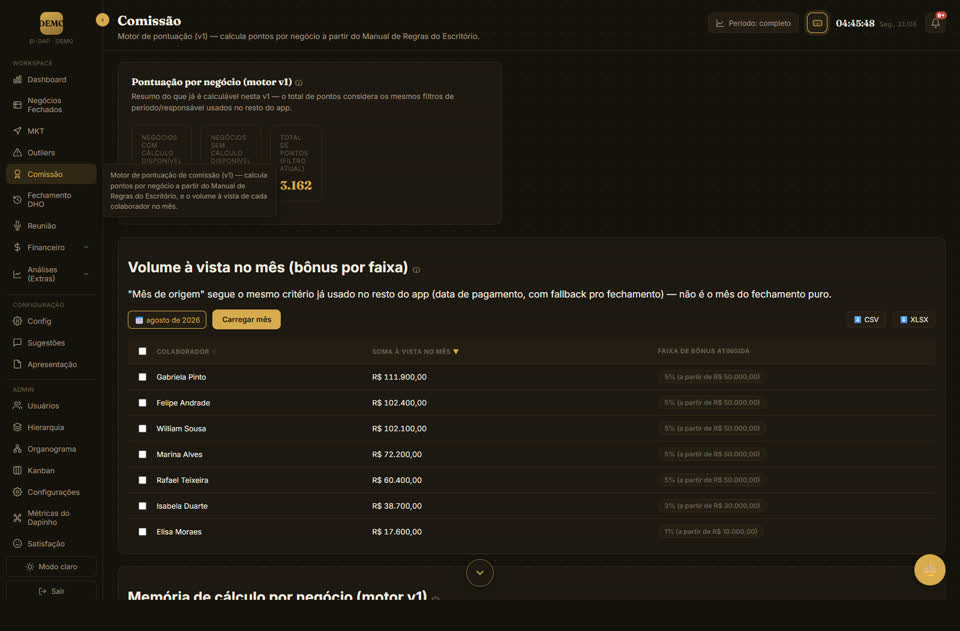Open the Satisfação page

[x=51, y=543]
